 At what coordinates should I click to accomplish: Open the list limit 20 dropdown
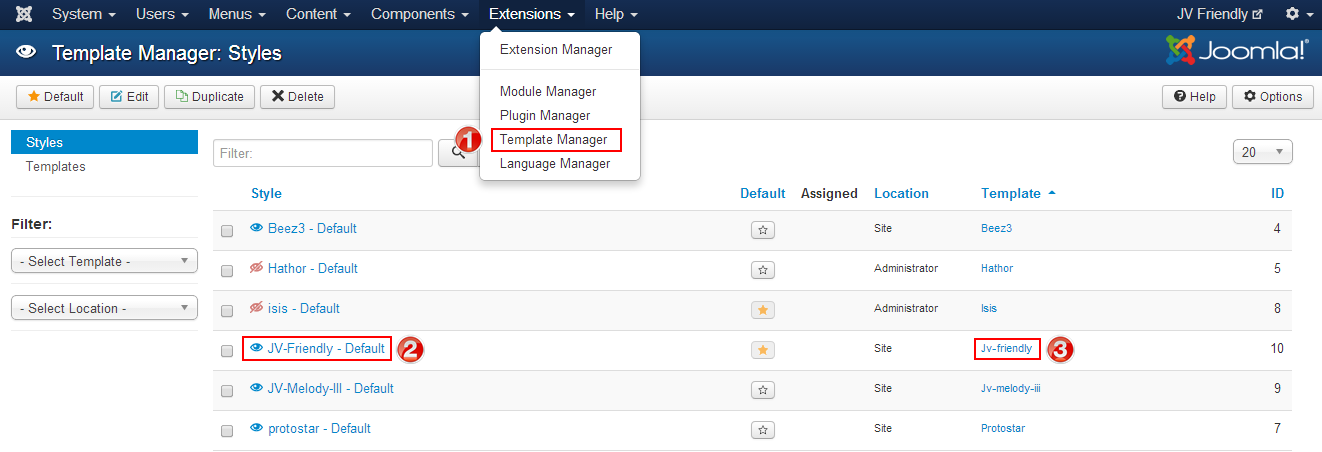tap(1264, 152)
